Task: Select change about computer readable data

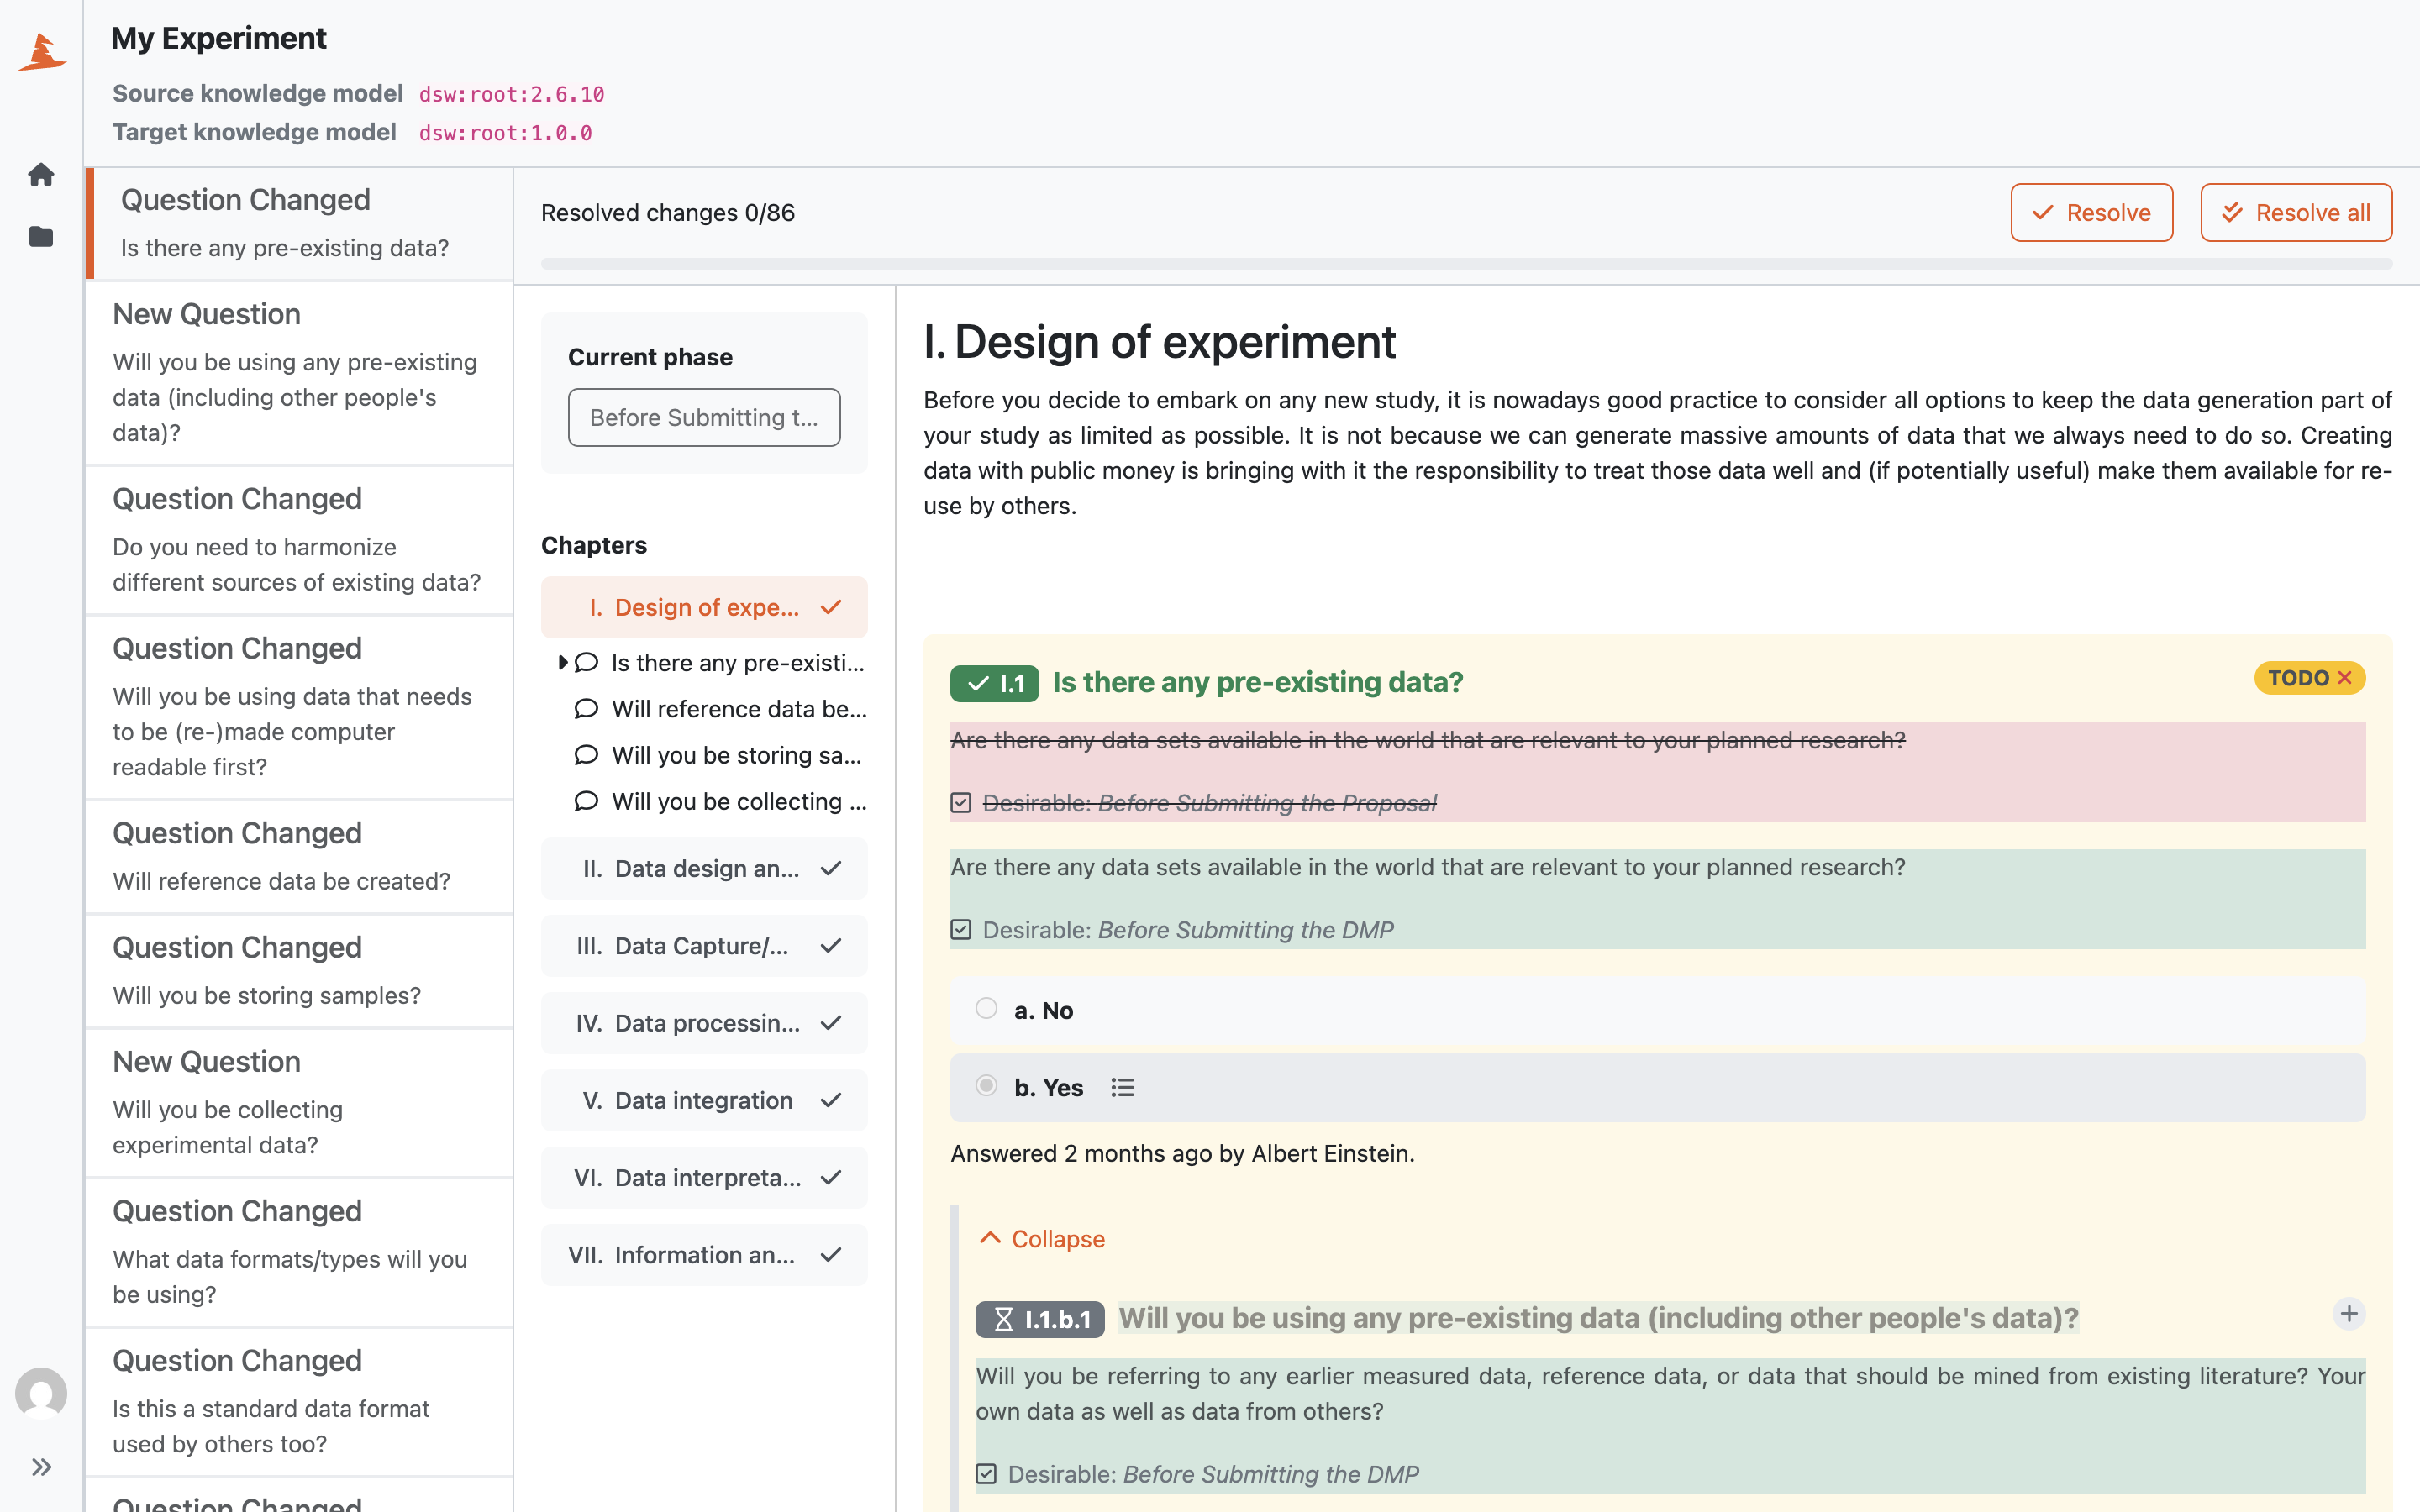Action: (300, 707)
